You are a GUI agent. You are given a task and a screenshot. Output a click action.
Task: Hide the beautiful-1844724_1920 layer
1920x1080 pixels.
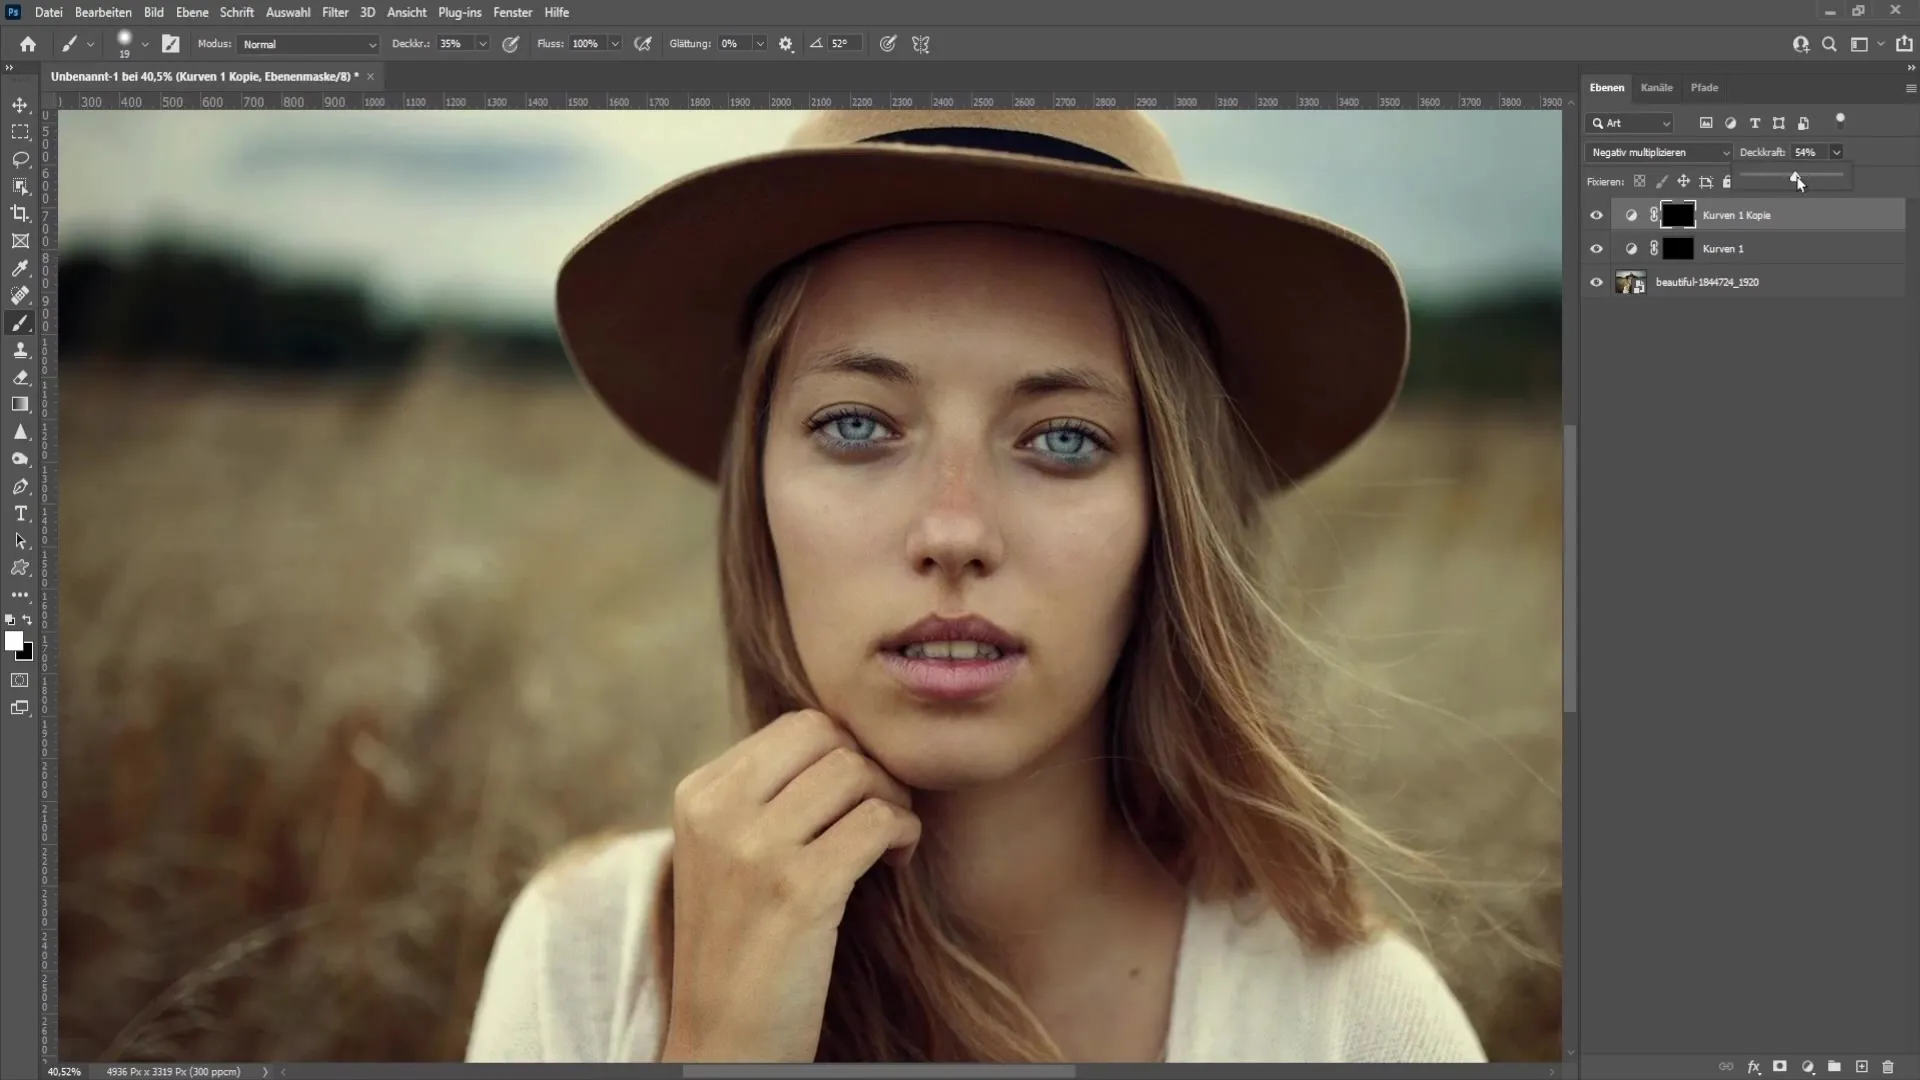point(1596,282)
